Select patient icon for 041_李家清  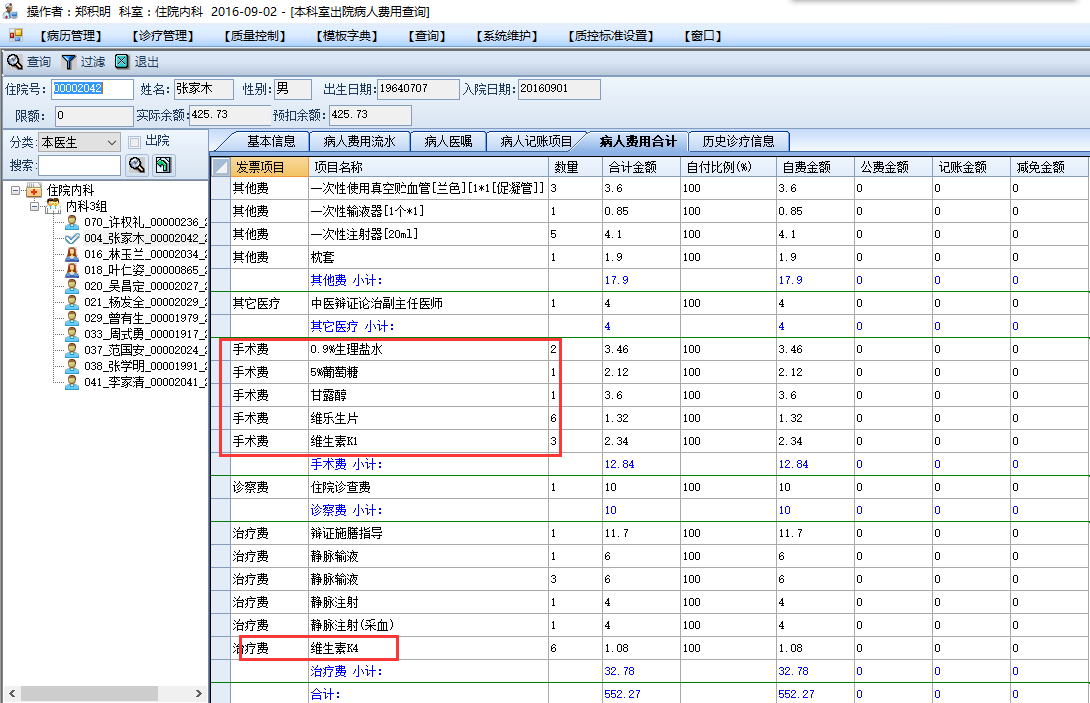72,382
